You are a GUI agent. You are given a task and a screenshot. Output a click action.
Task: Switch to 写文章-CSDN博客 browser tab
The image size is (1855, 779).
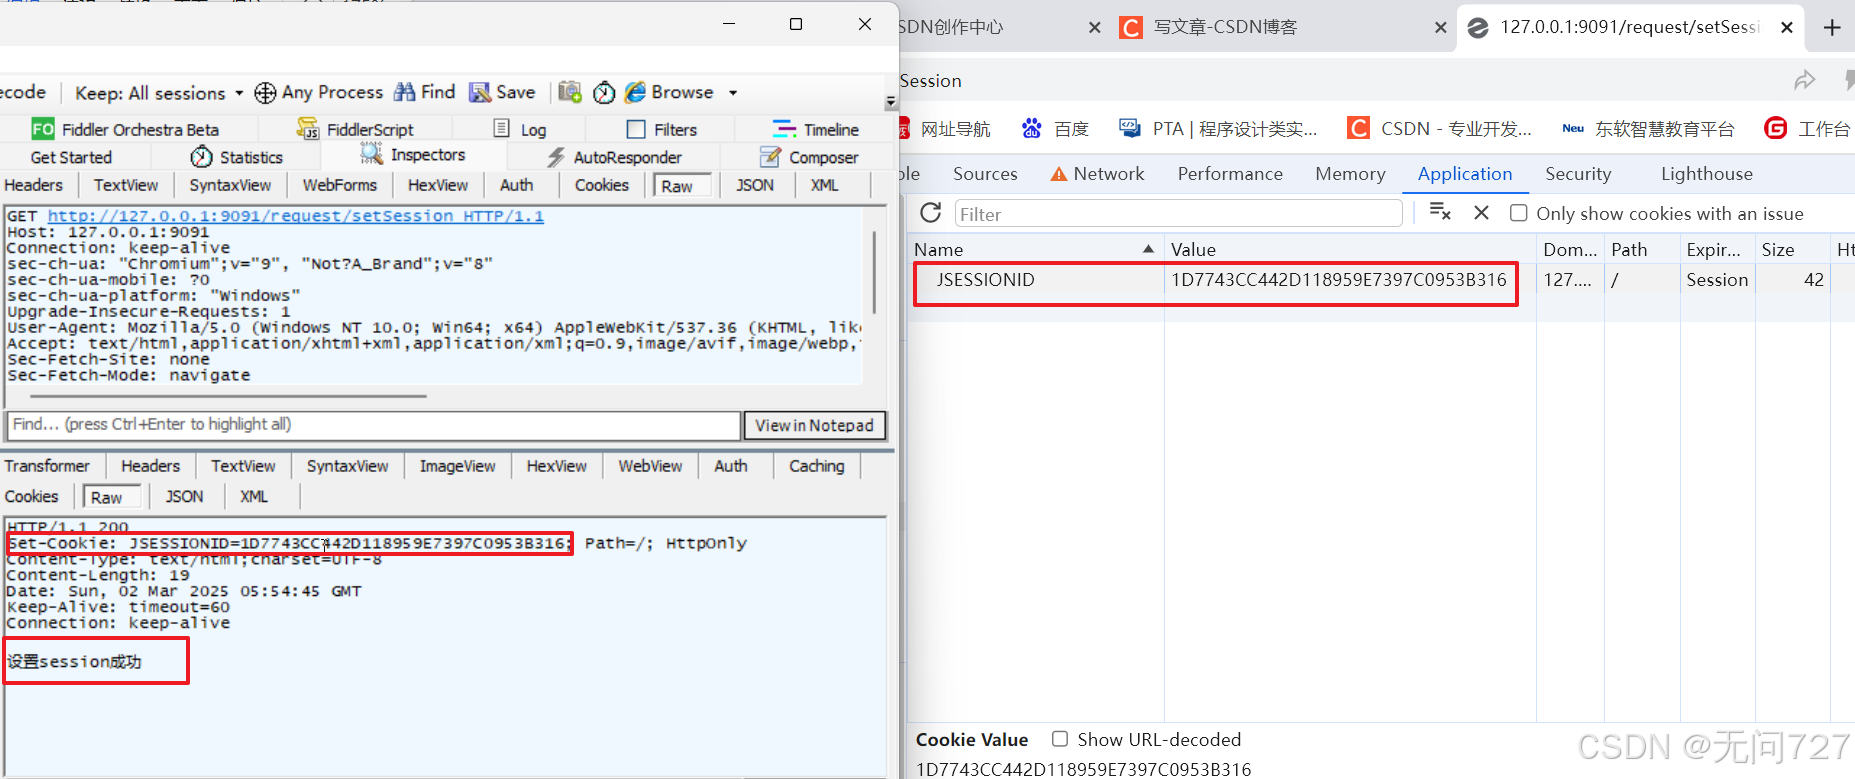(x=1225, y=27)
